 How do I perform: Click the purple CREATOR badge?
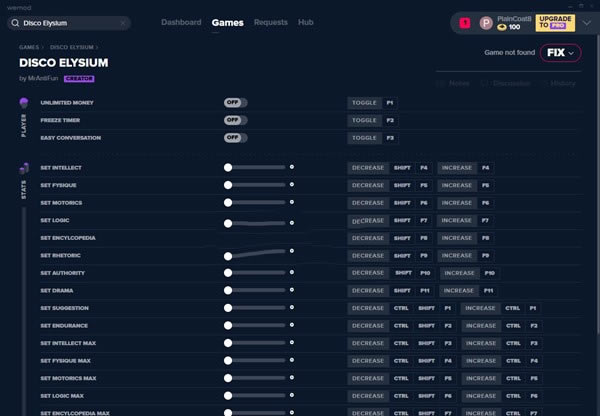point(79,78)
